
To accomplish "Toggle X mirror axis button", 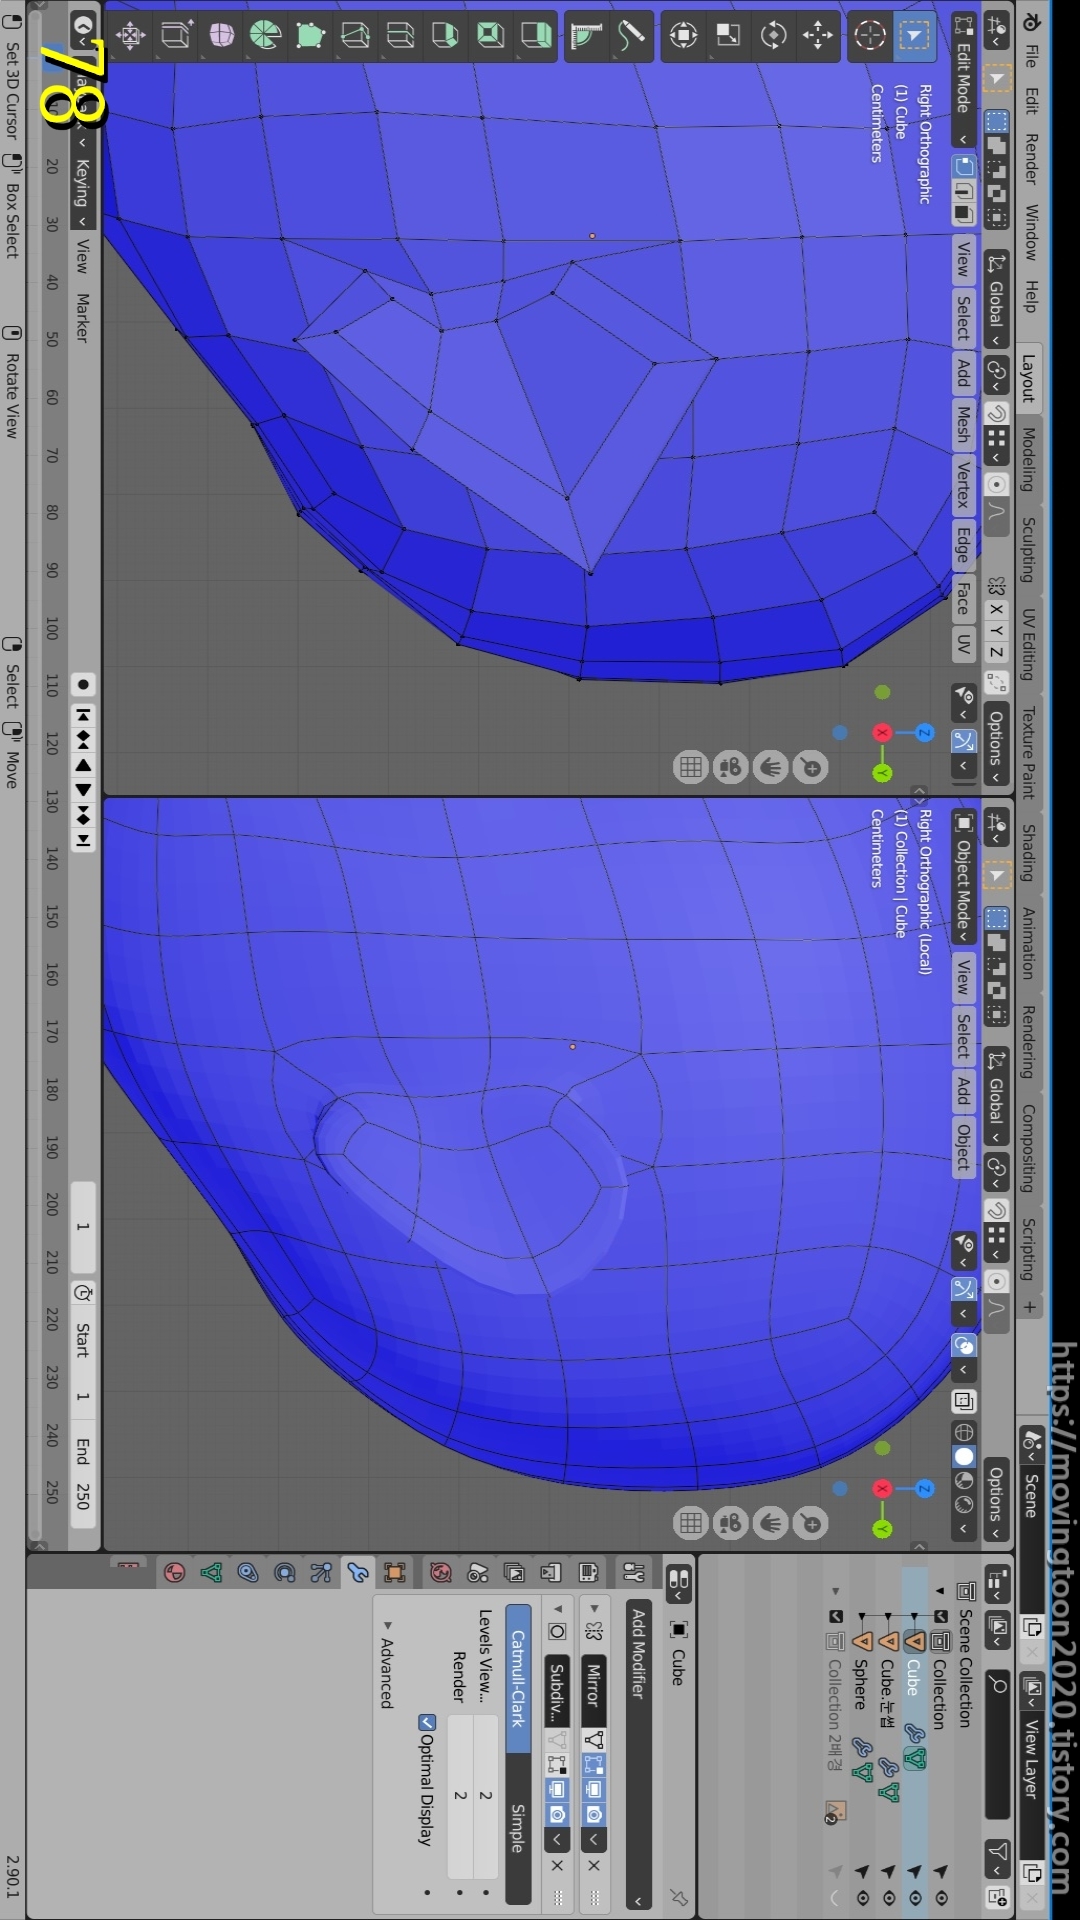I will pyautogui.click(x=996, y=609).
